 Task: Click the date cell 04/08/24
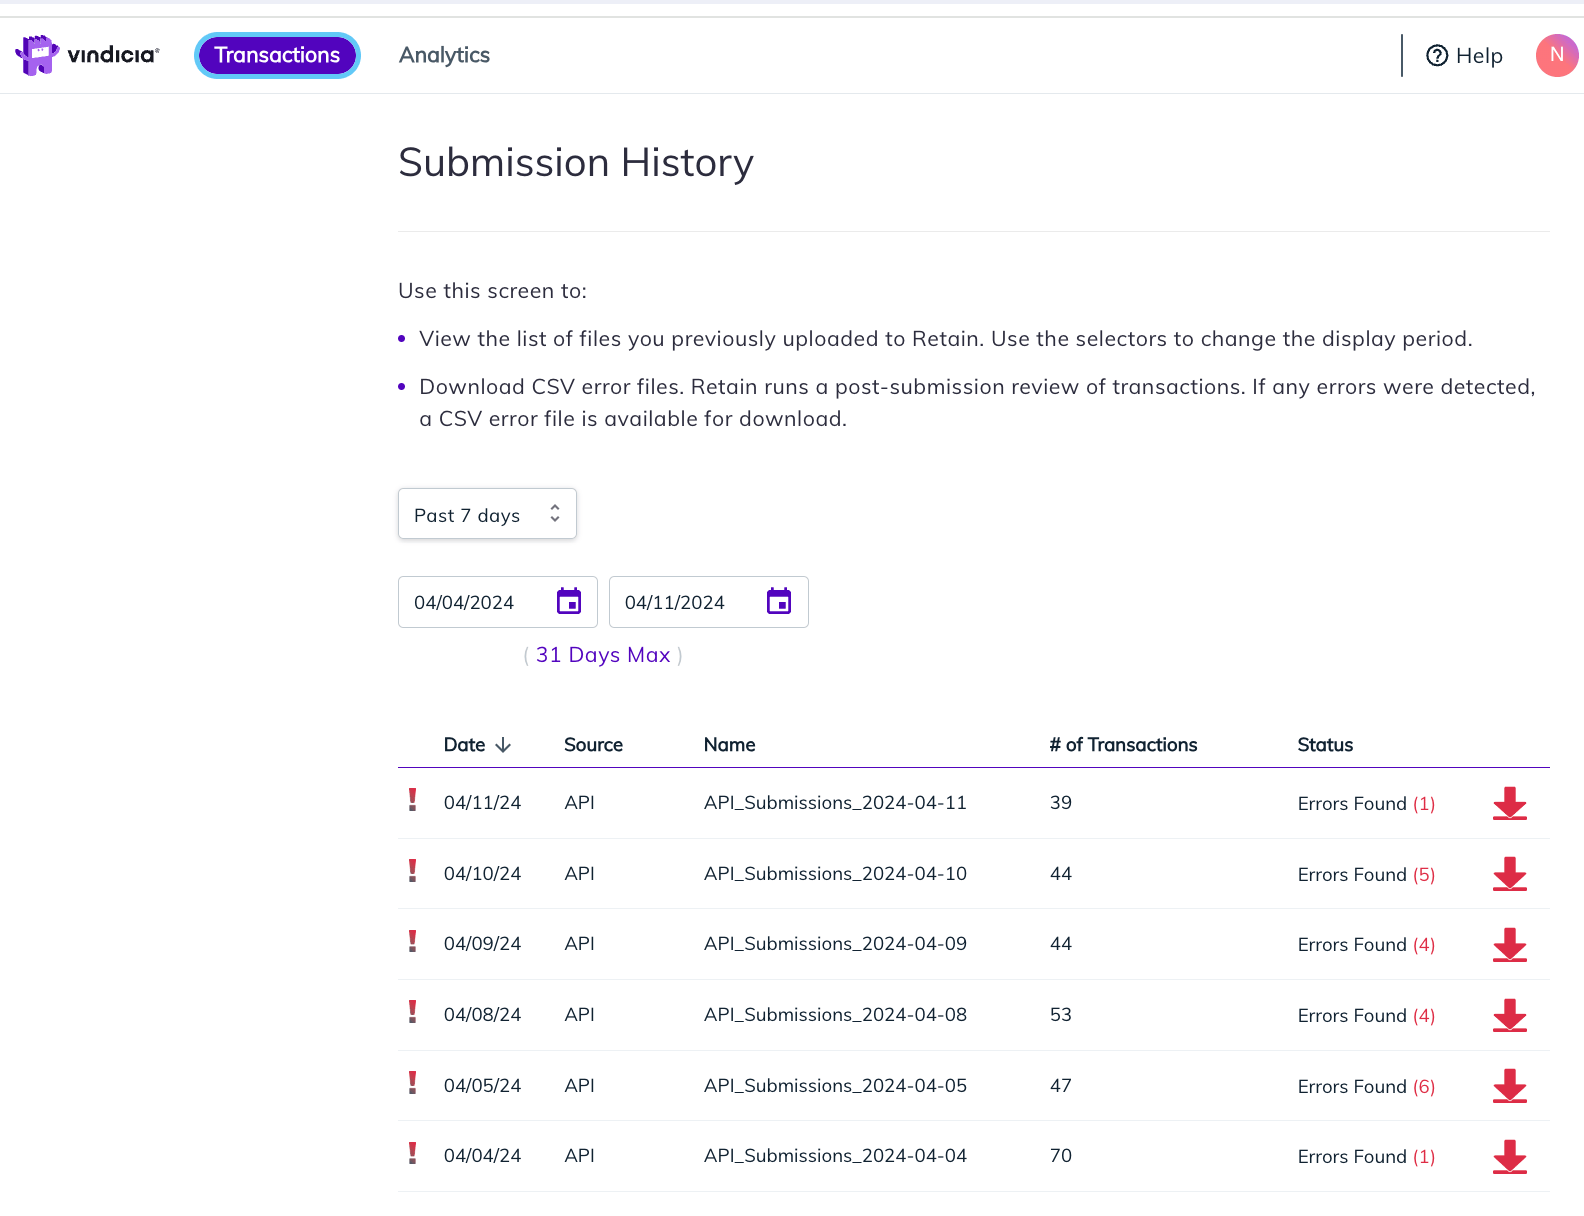click(x=482, y=1015)
